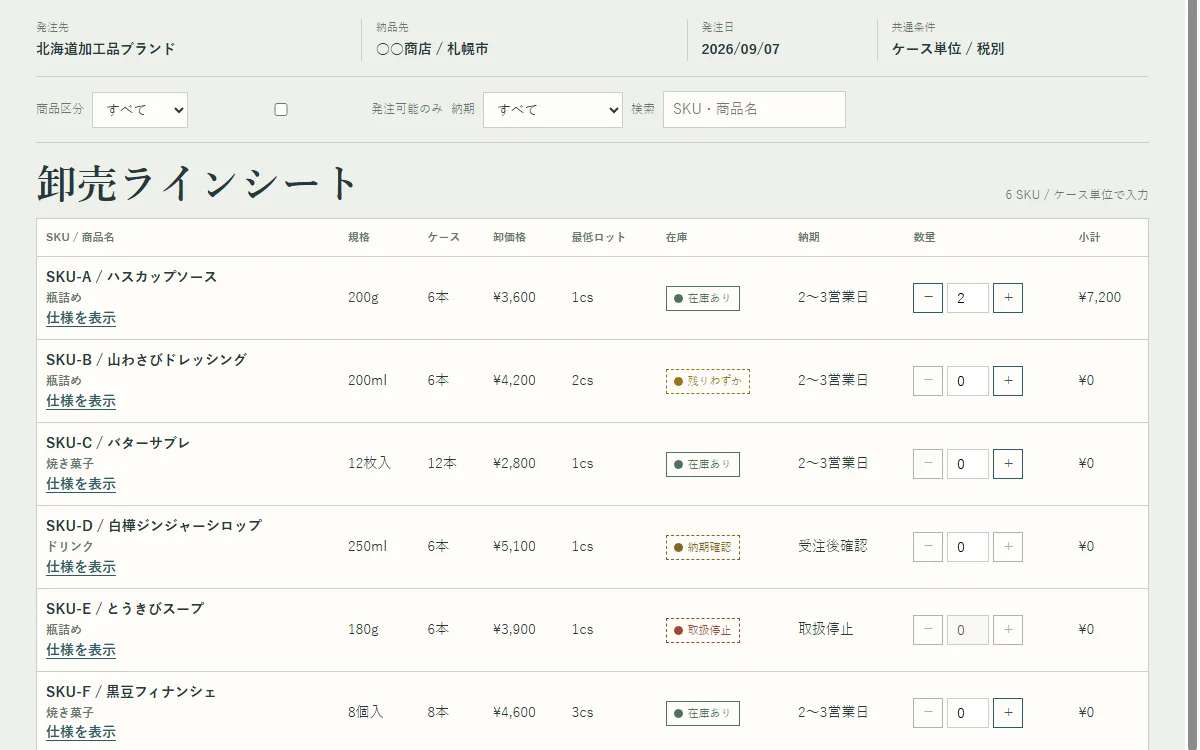Click the 数量 column header
1200x750 pixels.
pos(924,238)
